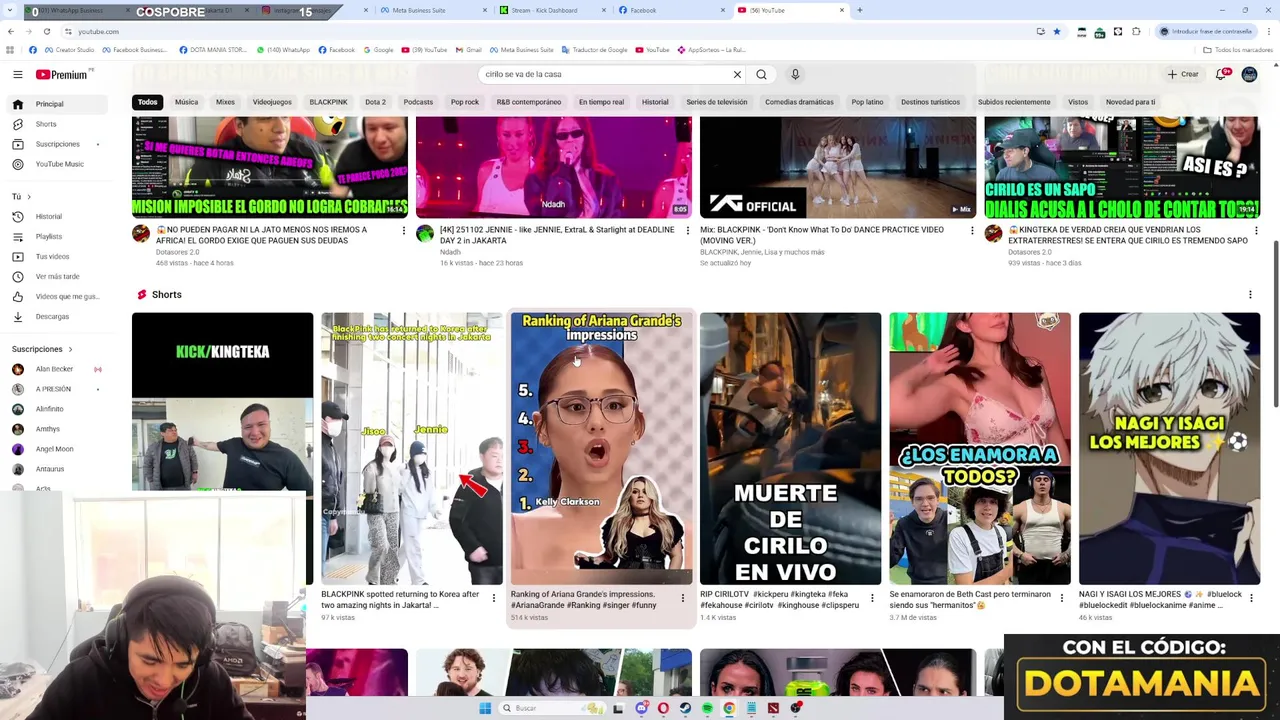The width and height of the screenshot is (1280, 720).
Task: Select the Videojuegos filter chip
Action: click(x=272, y=102)
